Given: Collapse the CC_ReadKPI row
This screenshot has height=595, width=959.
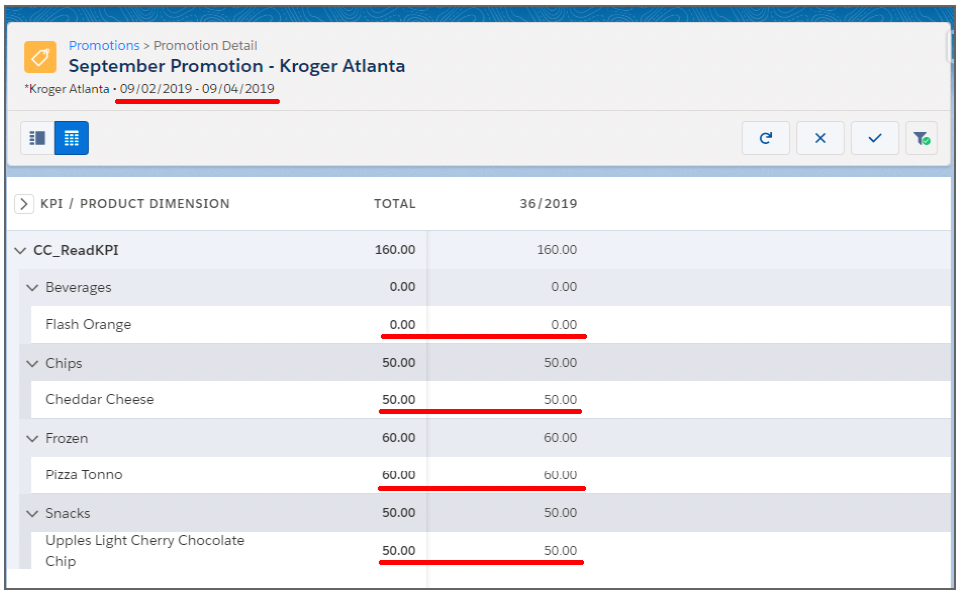Looking at the screenshot, I should point(20,251).
